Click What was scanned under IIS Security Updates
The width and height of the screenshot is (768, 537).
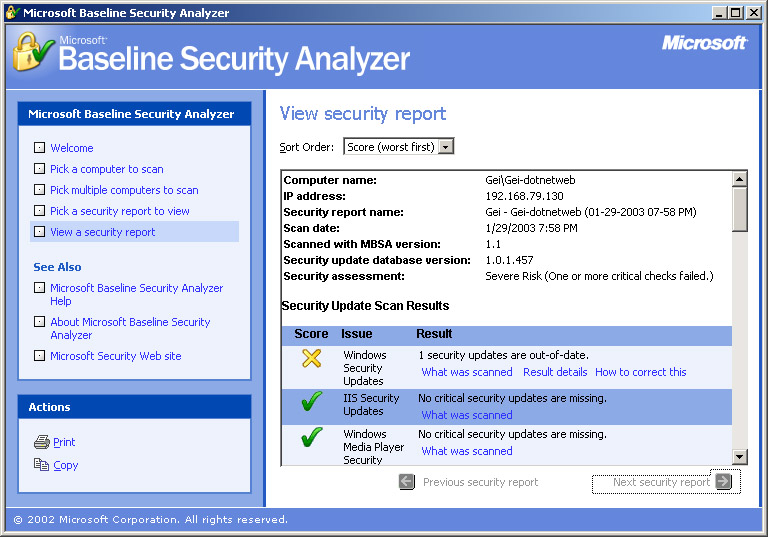466,415
